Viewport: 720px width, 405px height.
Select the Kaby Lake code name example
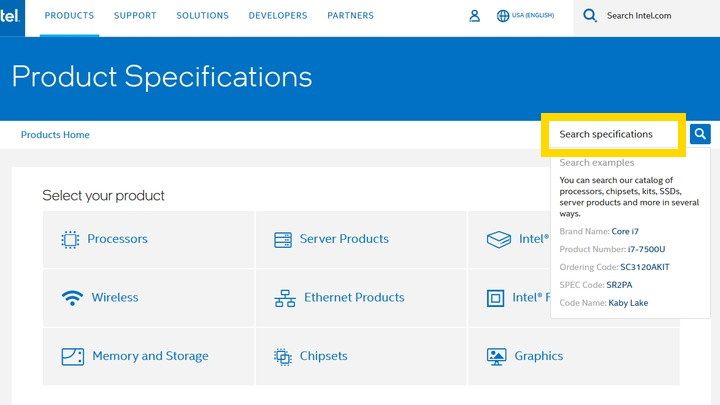click(628, 303)
